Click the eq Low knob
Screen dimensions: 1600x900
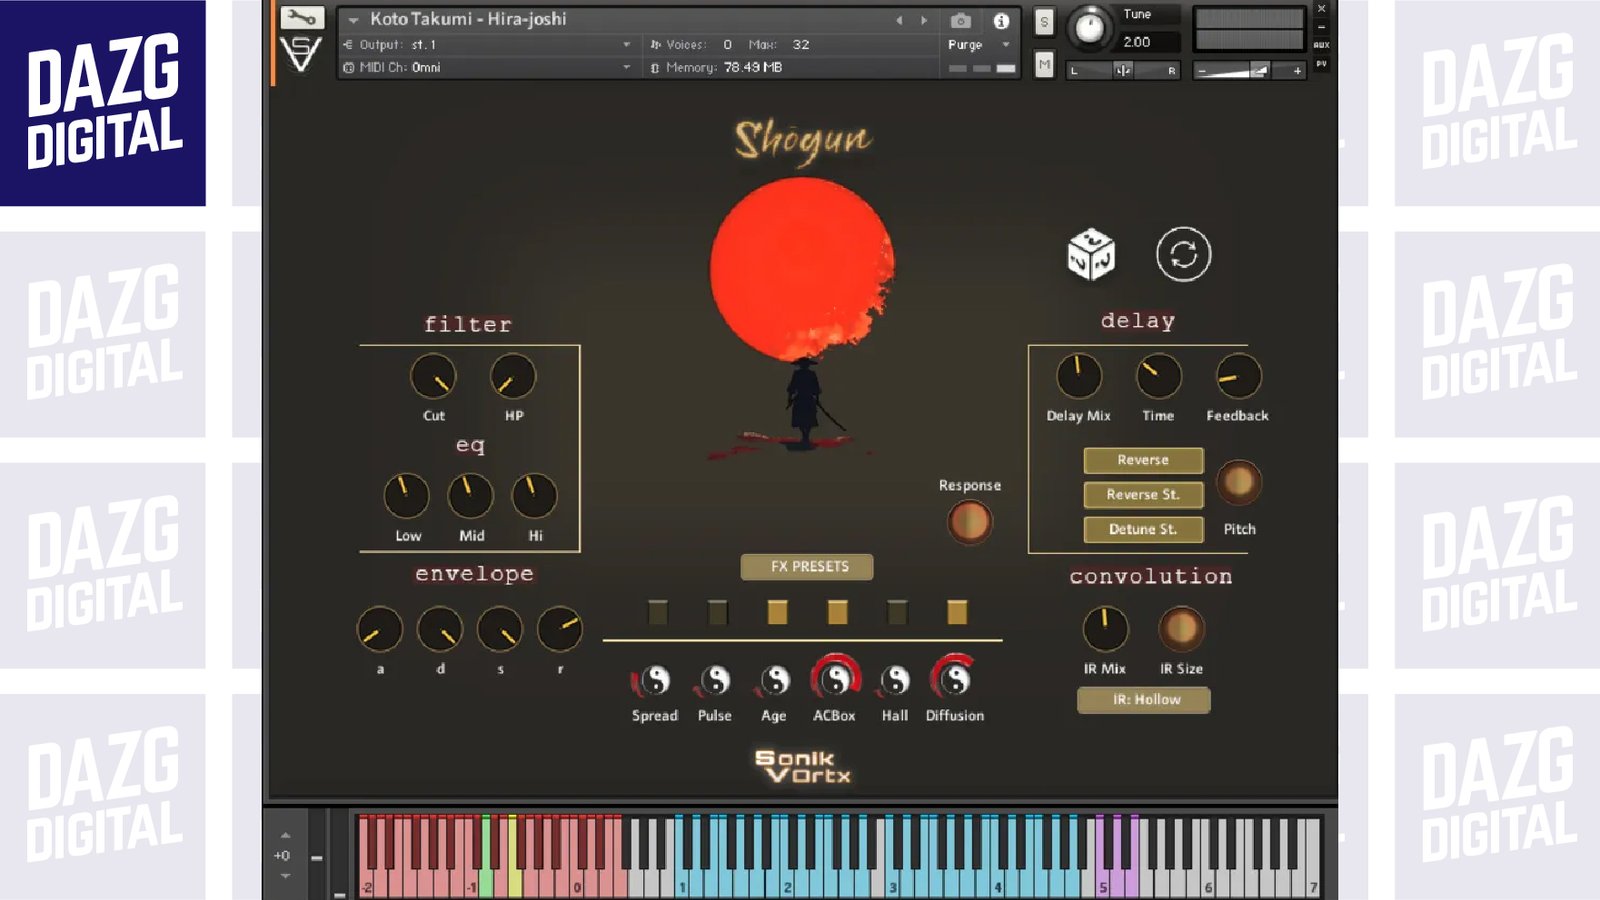click(x=406, y=496)
